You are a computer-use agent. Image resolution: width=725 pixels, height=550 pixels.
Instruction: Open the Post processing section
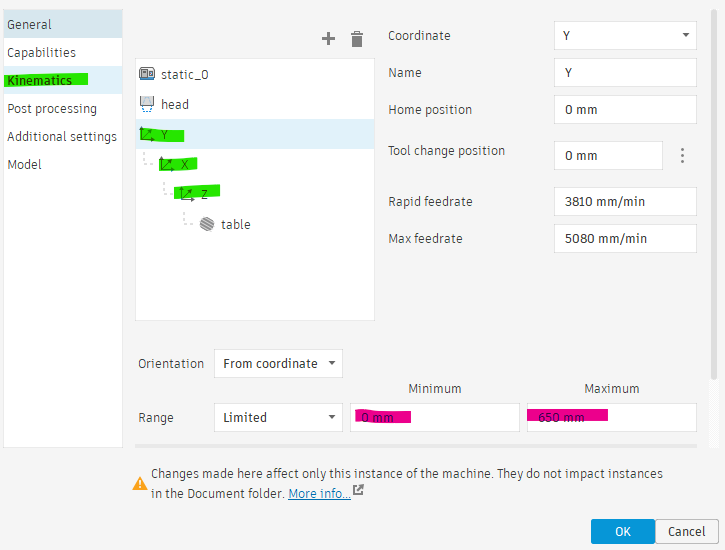pos(52,109)
